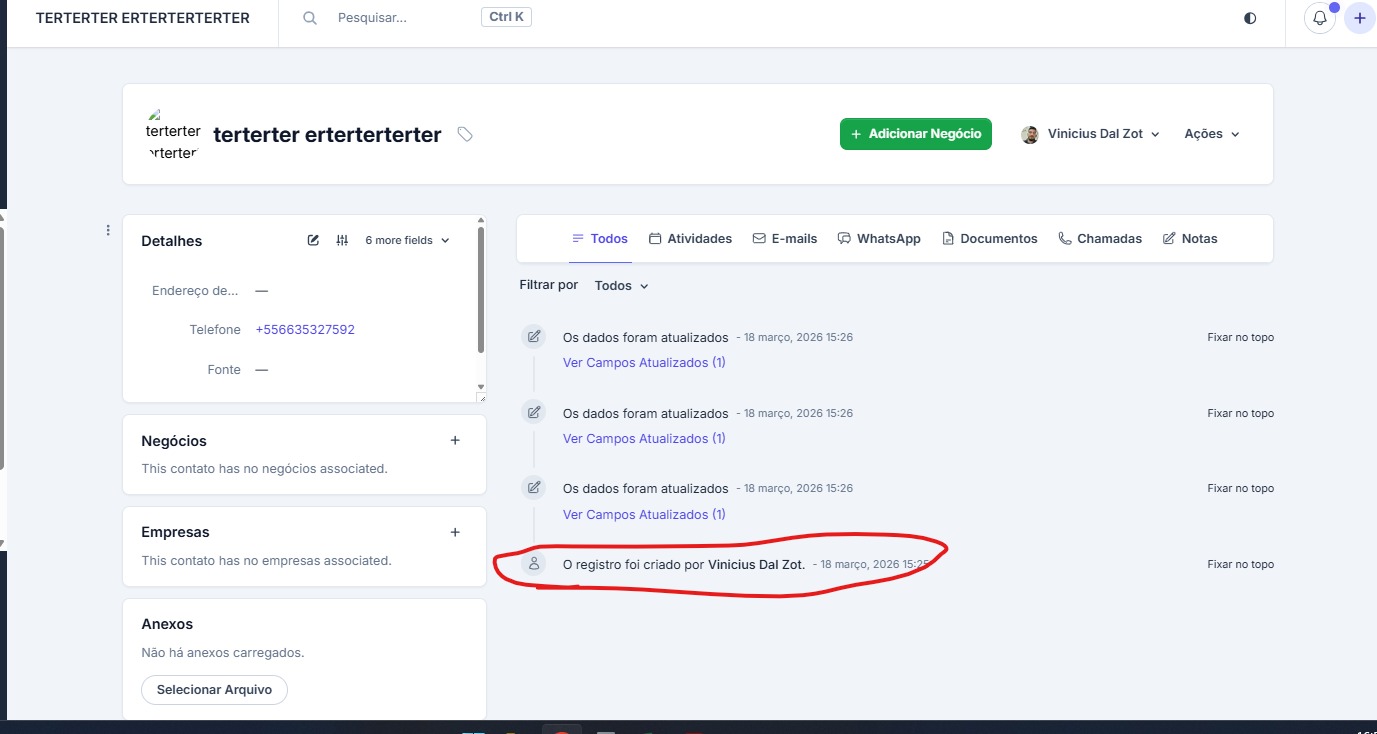Switch to the WhatsApp tab
Screen dimensions: 1377x734
[879, 239]
